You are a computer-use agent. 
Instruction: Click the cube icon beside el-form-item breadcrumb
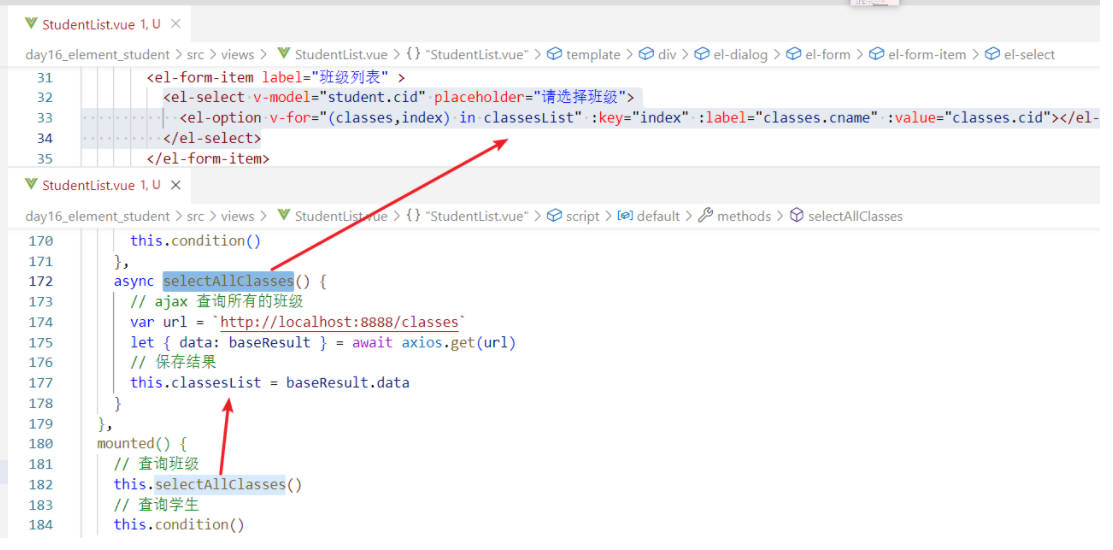(877, 54)
